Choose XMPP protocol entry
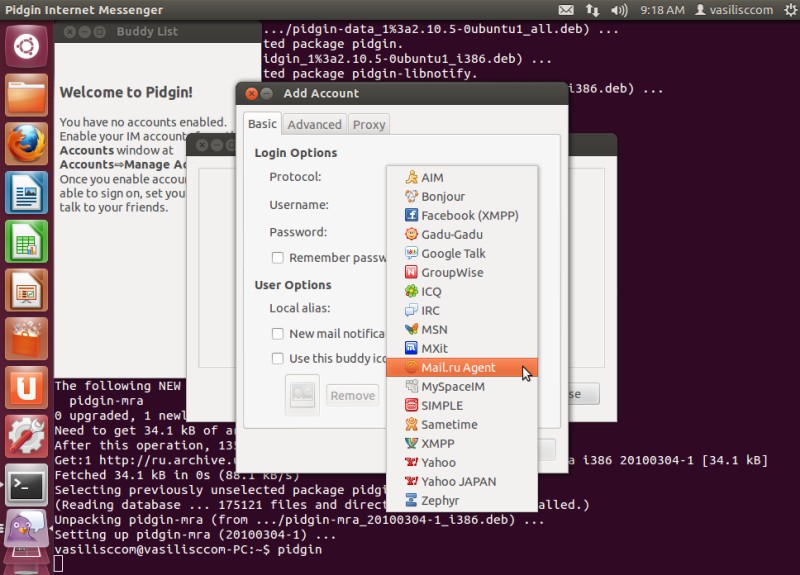800x575 pixels. click(462, 443)
